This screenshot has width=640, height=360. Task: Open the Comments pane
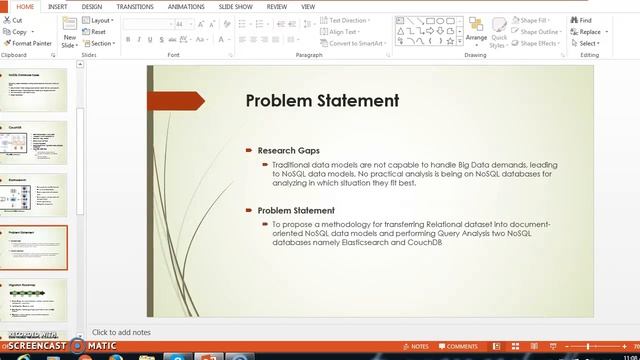tap(458, 347)
